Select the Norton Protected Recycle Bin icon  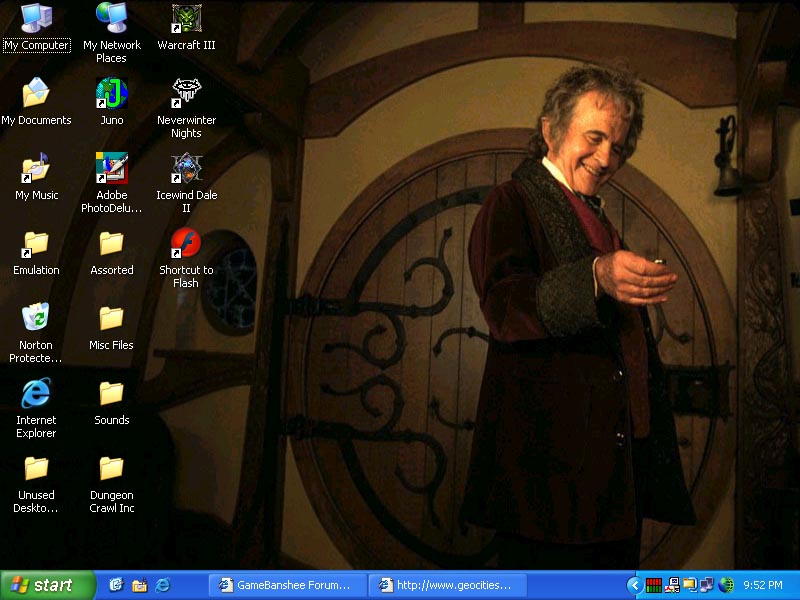[36, 333]
